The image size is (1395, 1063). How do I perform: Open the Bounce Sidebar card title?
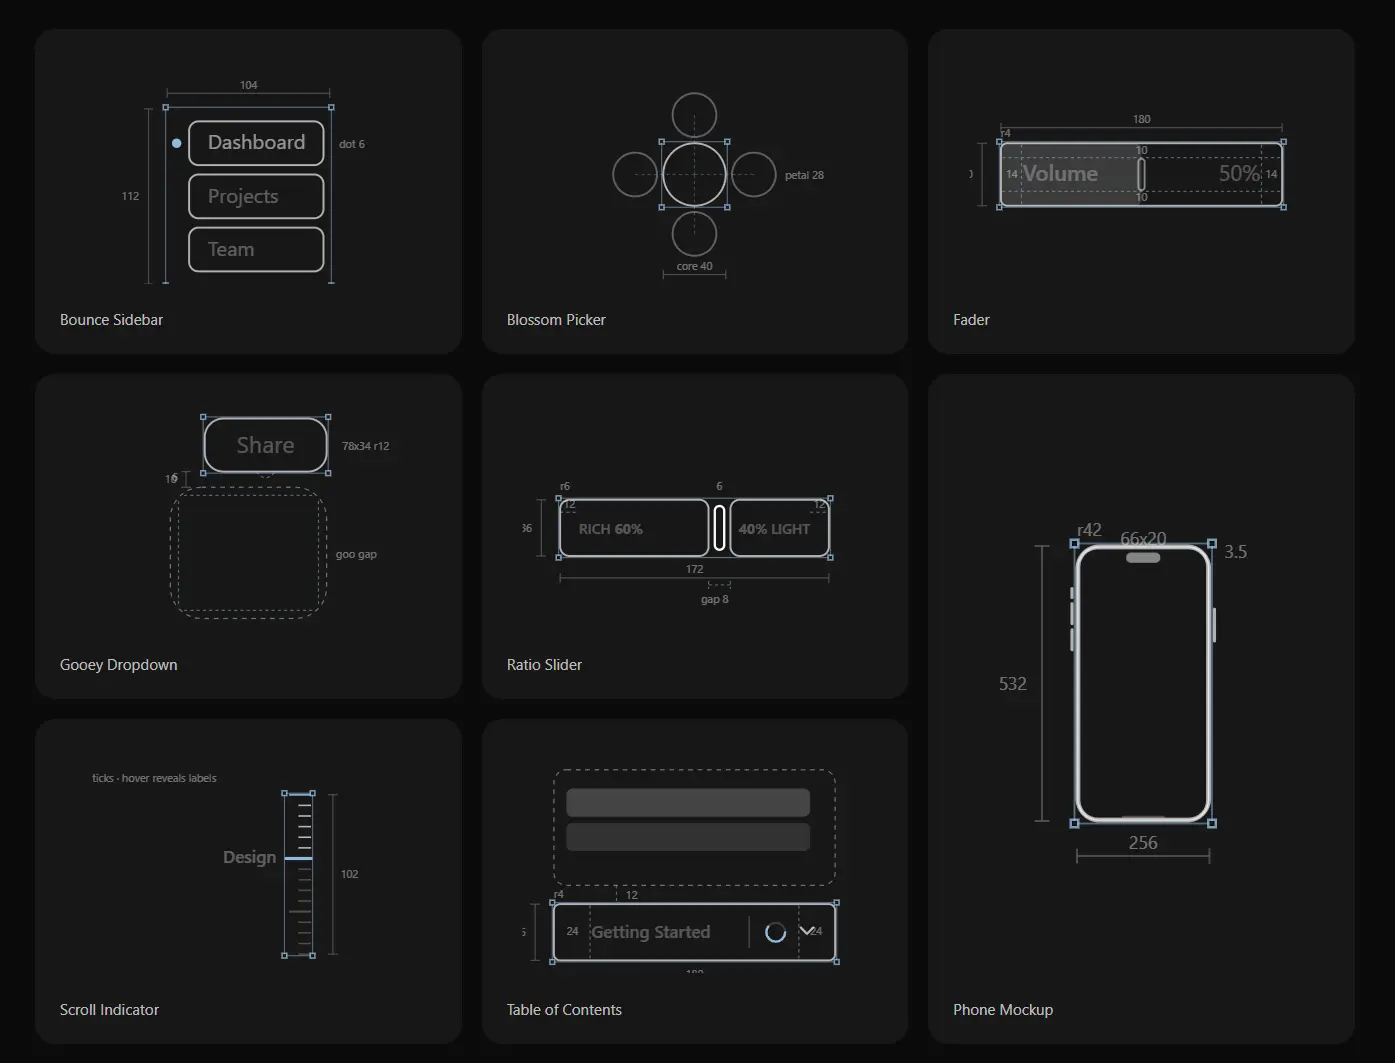tap(111, 320)
